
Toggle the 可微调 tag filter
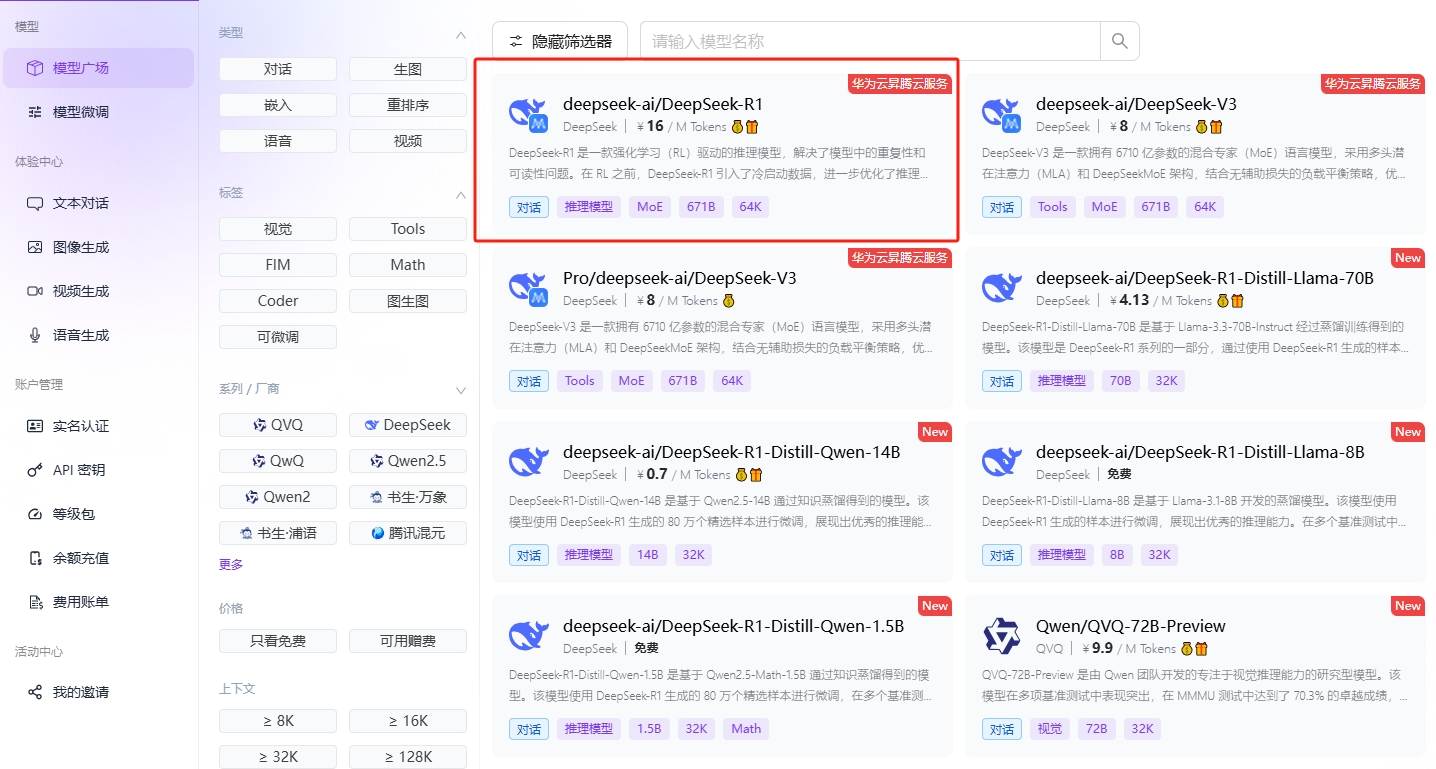coord(278,337)
